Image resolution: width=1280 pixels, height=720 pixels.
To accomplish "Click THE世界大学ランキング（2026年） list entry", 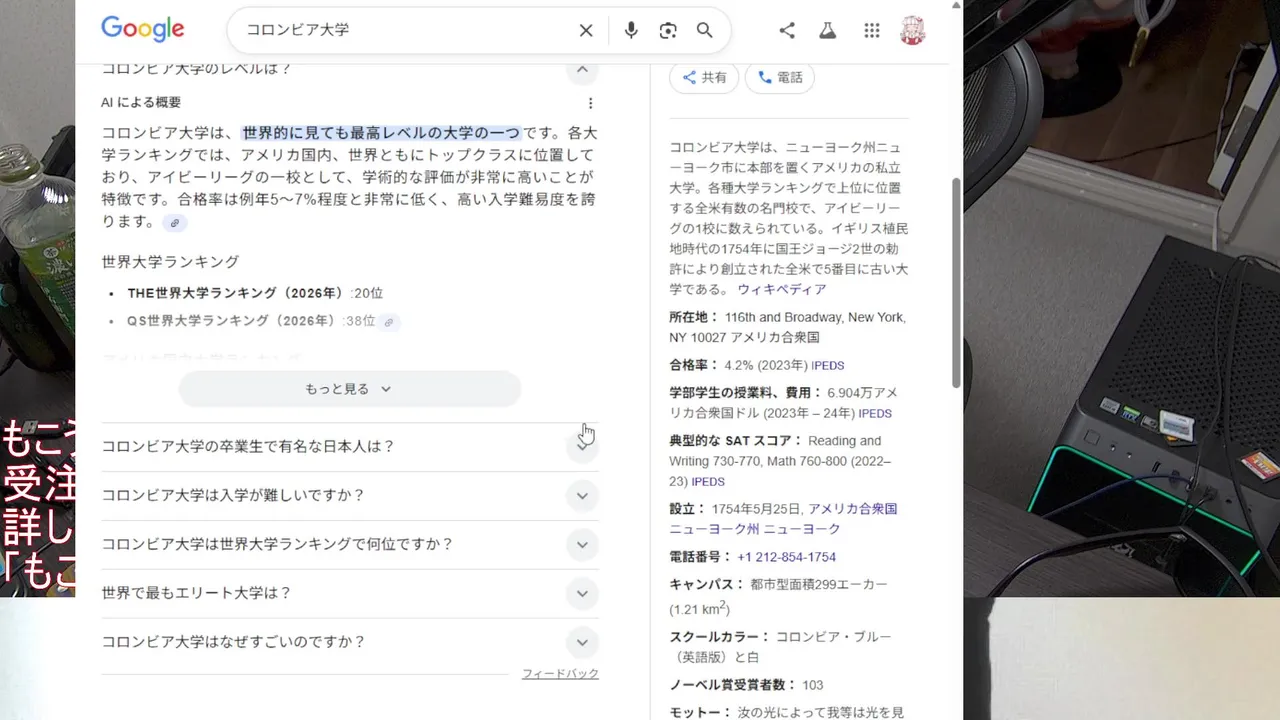I will pyautogui.click(x=254, y=293).
